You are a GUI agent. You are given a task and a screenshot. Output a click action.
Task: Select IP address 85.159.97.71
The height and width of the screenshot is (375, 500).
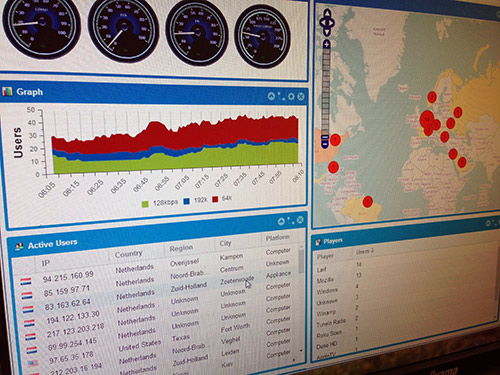(x=67, y=291)
